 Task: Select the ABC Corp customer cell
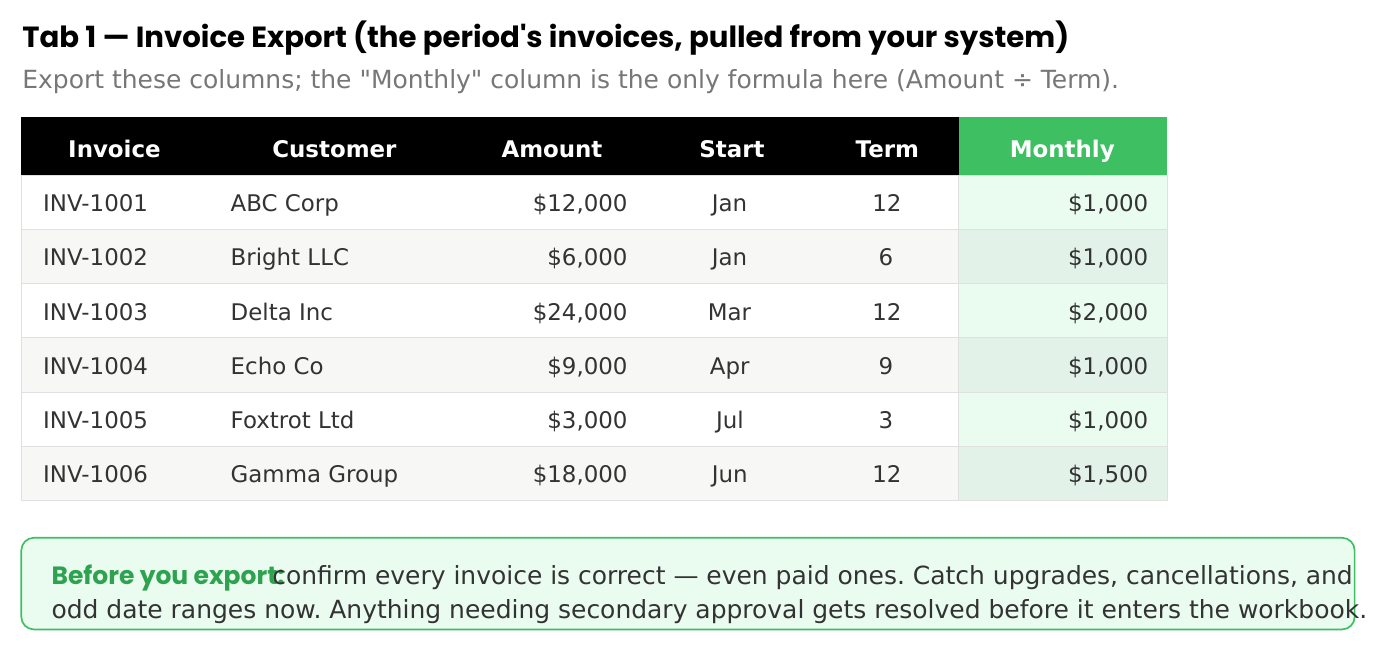pos(285,203)
